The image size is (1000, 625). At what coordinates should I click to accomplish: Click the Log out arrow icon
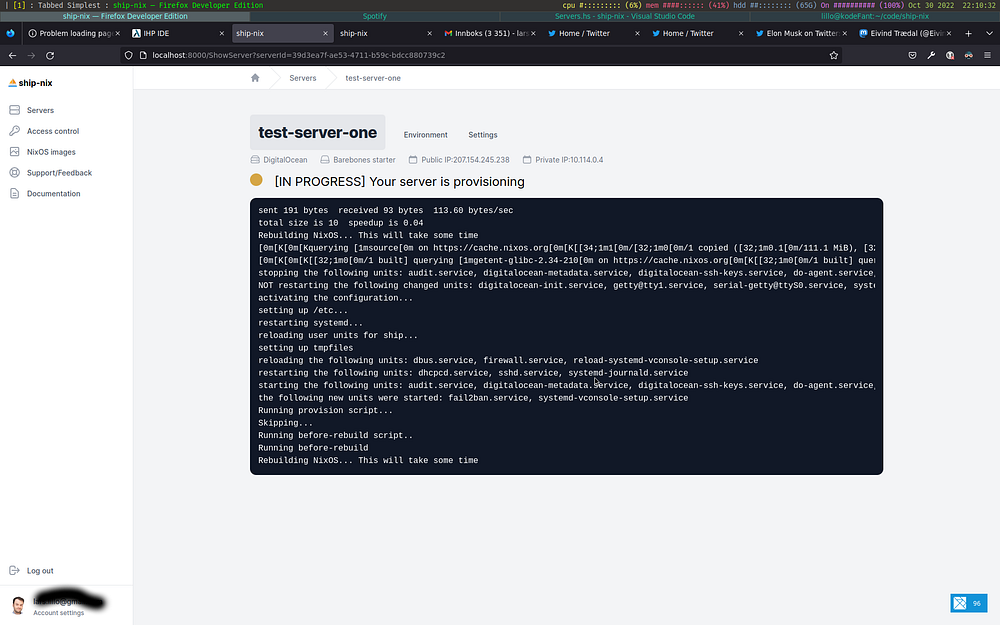coord(15,570)
